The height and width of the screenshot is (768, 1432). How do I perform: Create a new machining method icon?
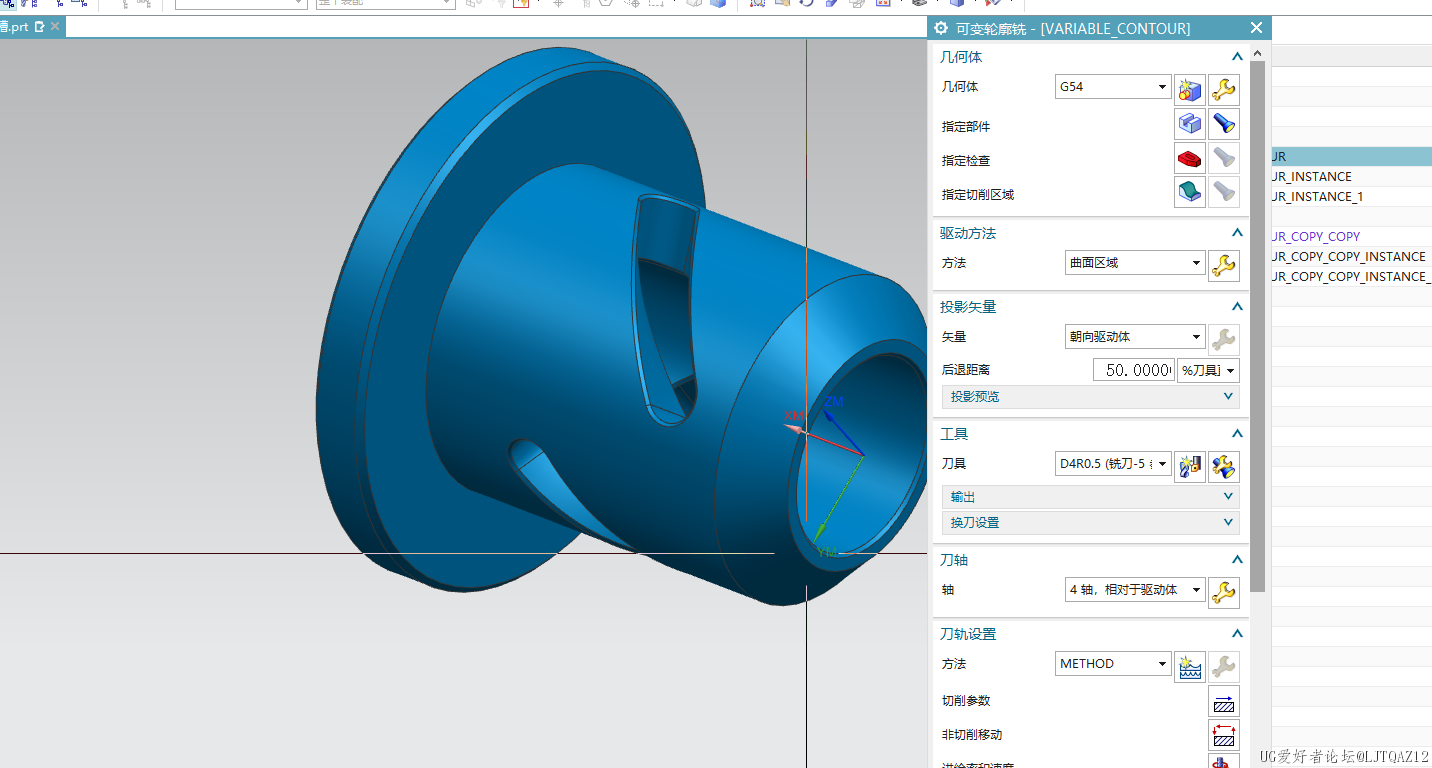1189,666
